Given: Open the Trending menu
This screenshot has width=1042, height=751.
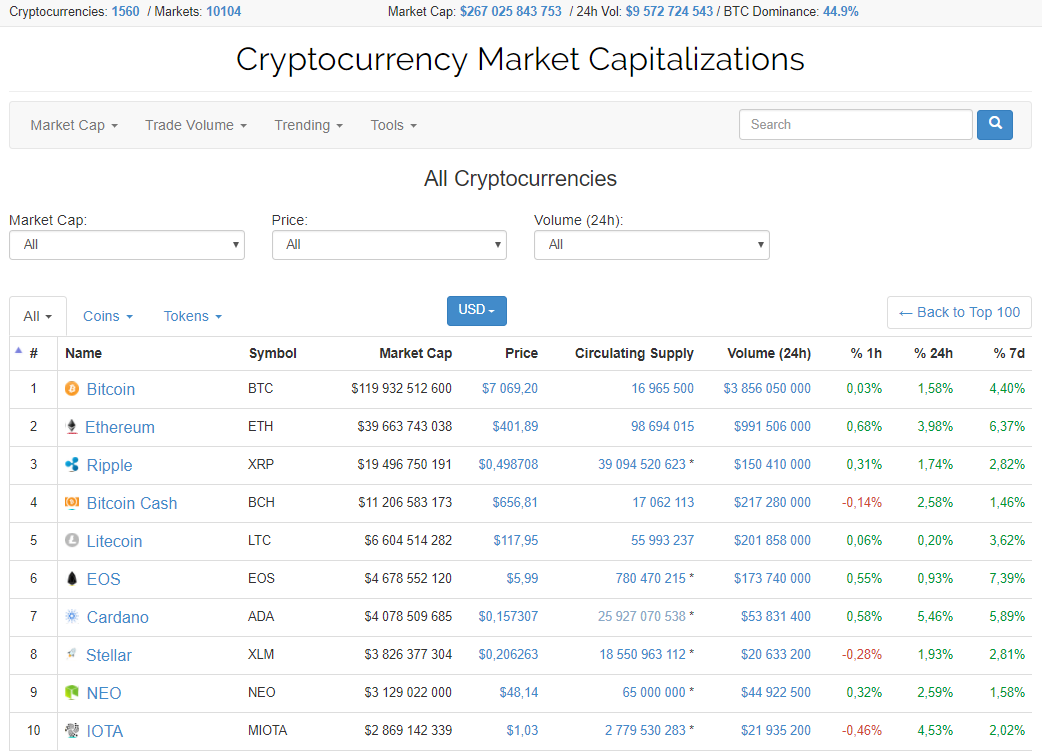Looking at the screenshot, I should click(x=308, y=125).
